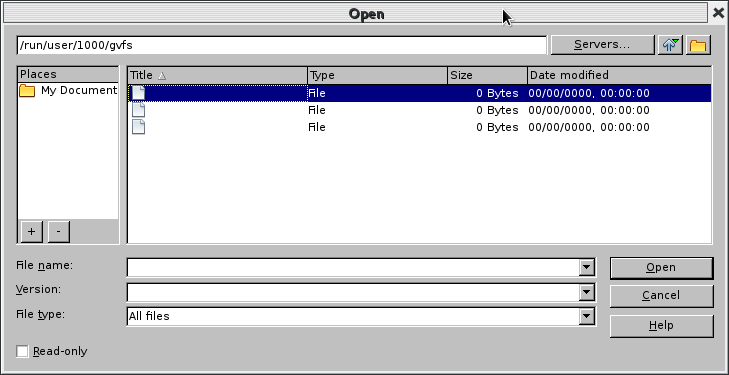Click the Help button
Viewport: 729px width, 375px height.
click(x=661, y=326)
